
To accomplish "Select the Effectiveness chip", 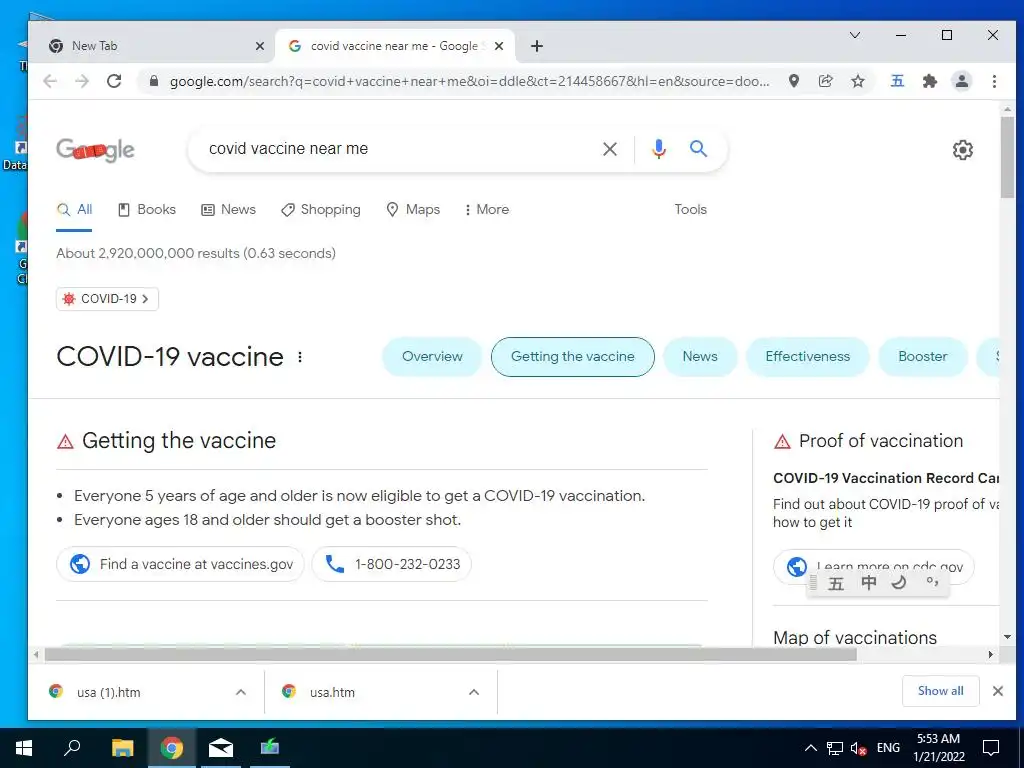I will point(807,357).
